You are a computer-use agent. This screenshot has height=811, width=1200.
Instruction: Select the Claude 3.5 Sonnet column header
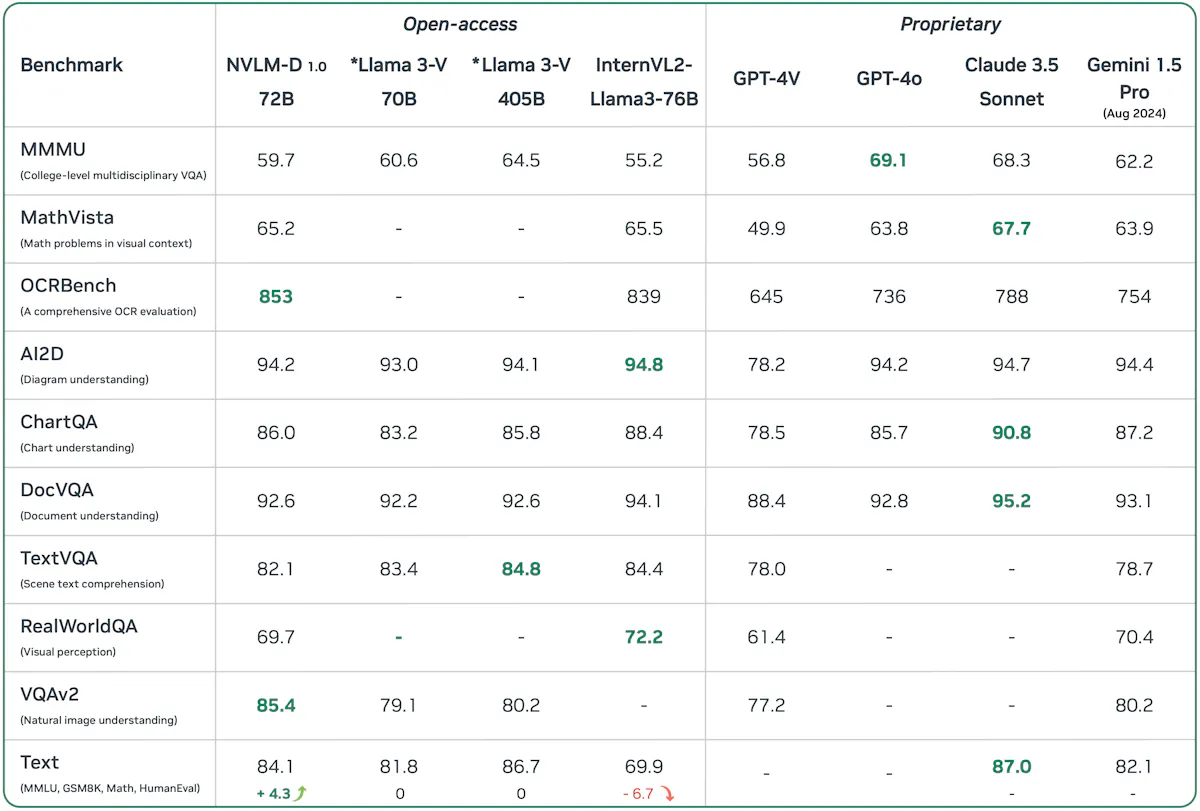click(x=1011, y=81)
